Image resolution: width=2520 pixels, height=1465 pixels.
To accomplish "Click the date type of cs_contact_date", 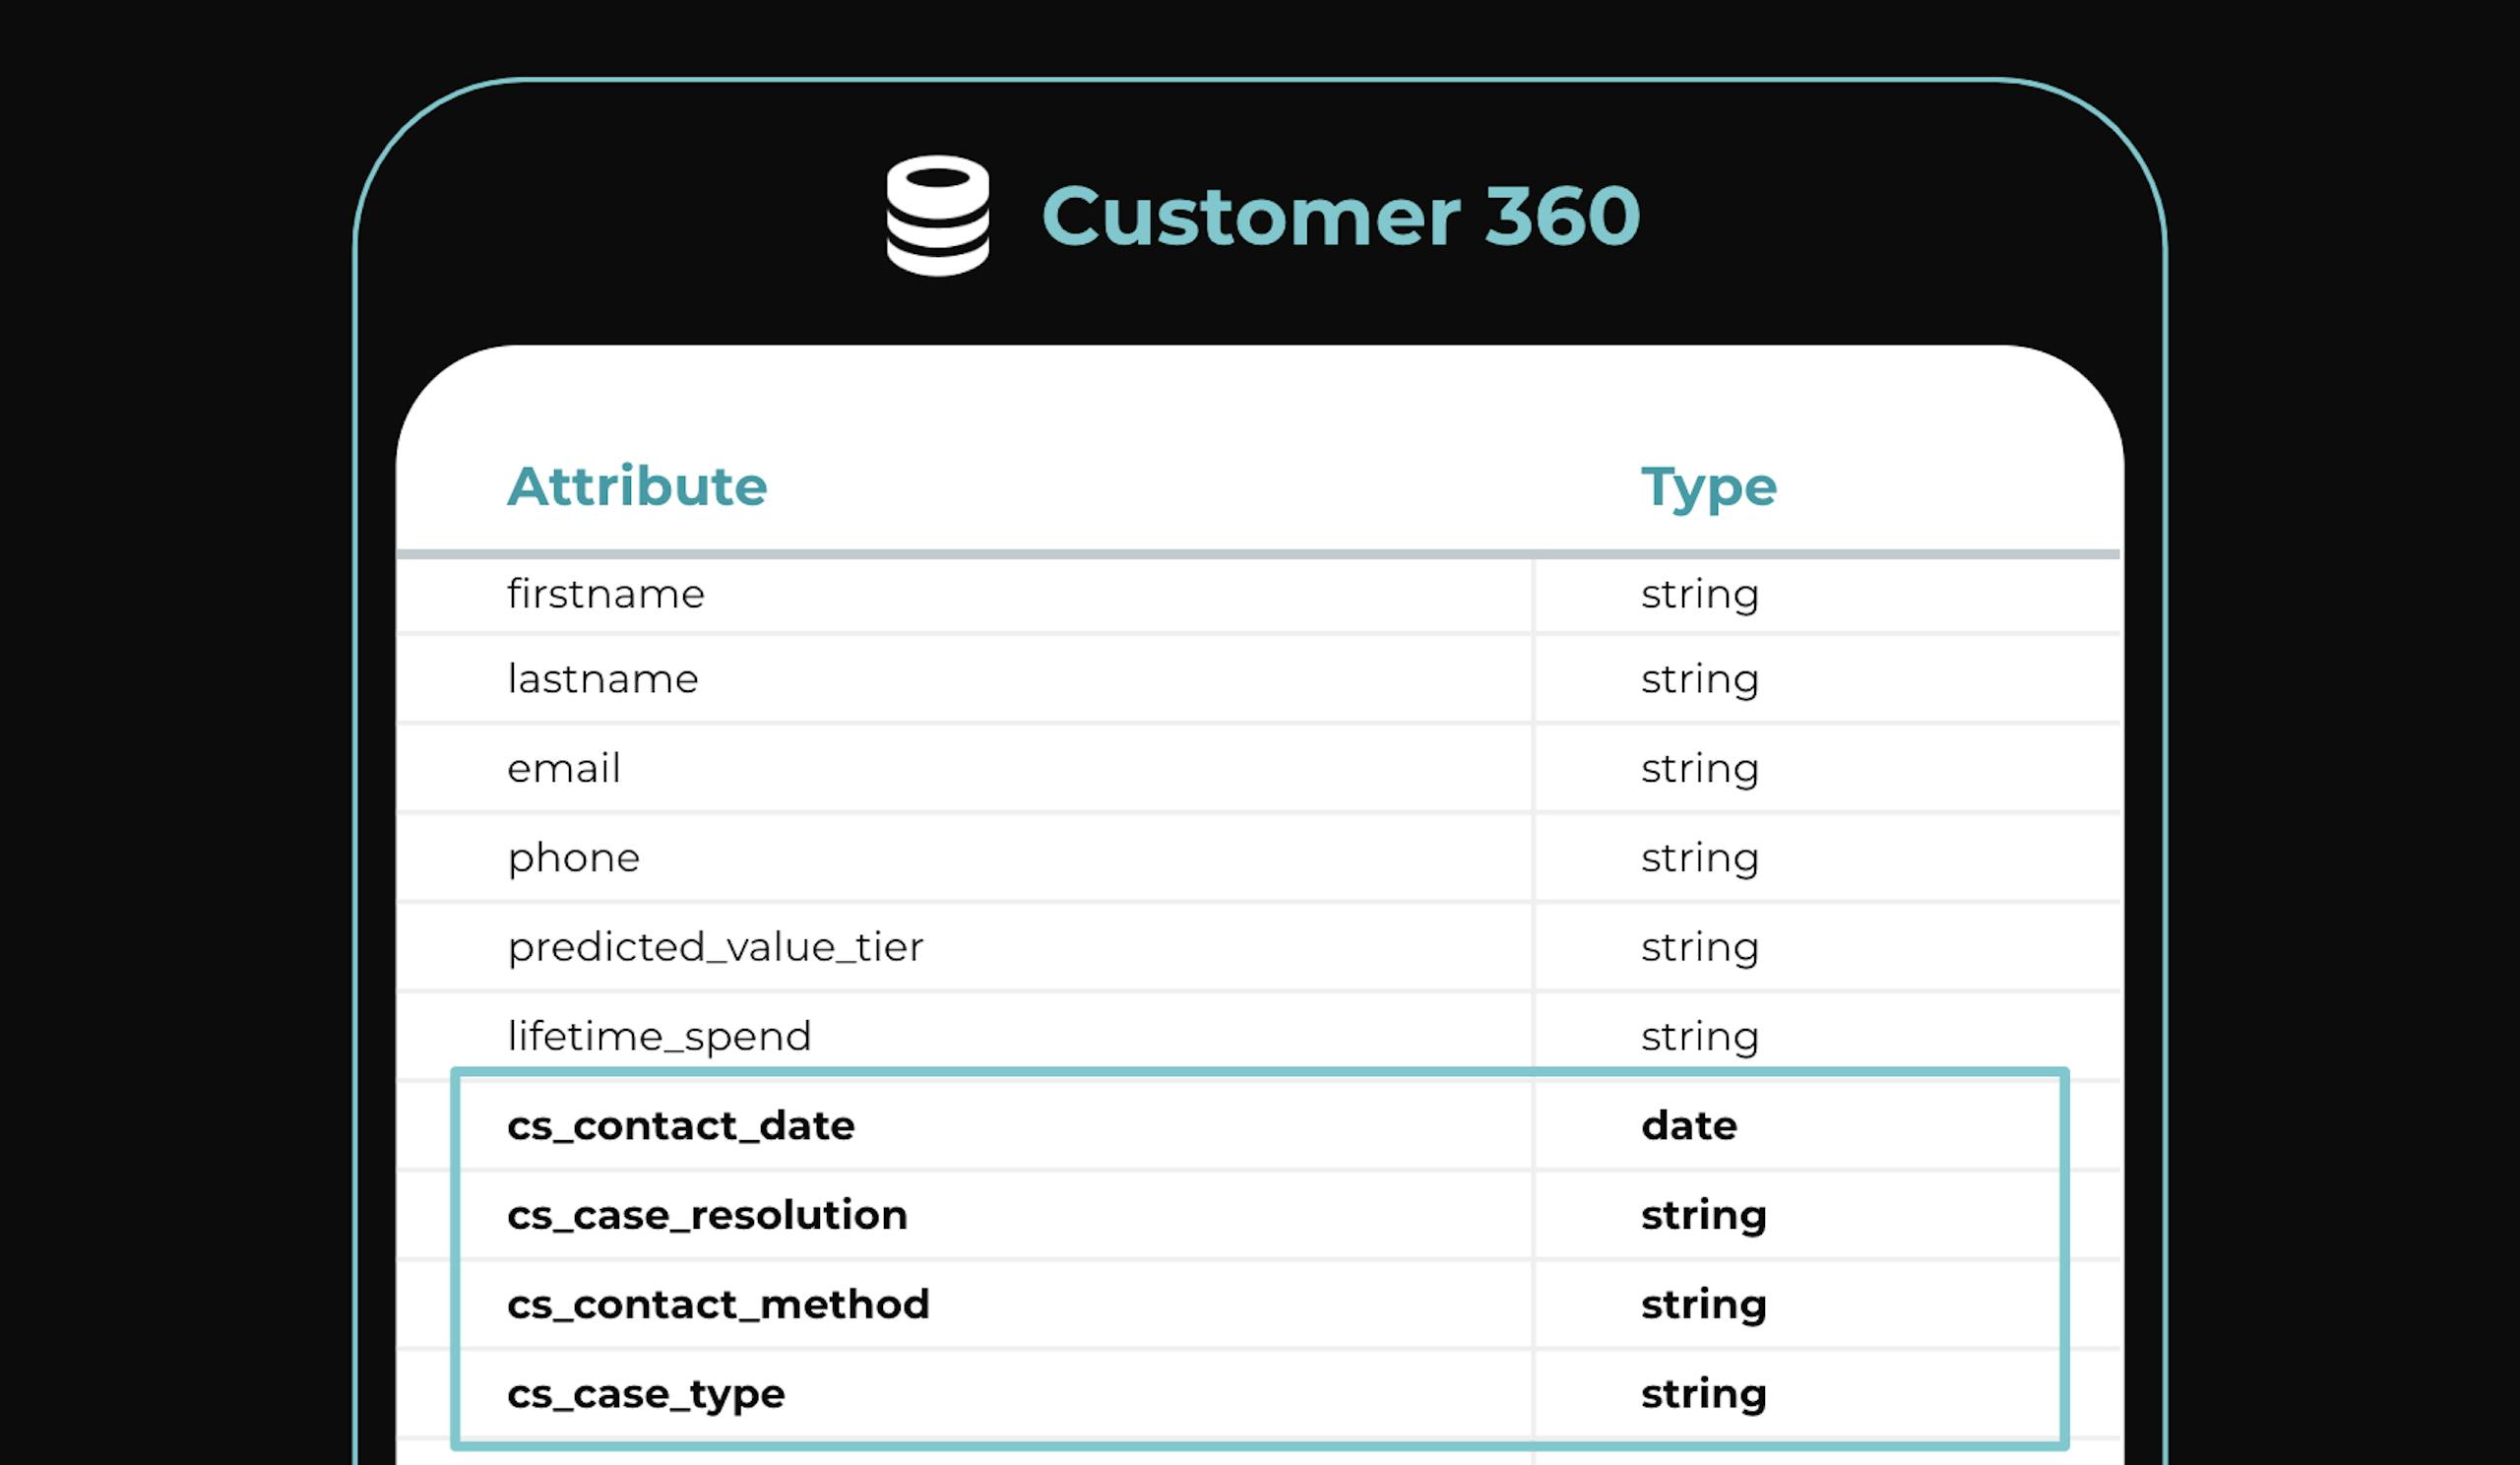I will 1689,1126.
